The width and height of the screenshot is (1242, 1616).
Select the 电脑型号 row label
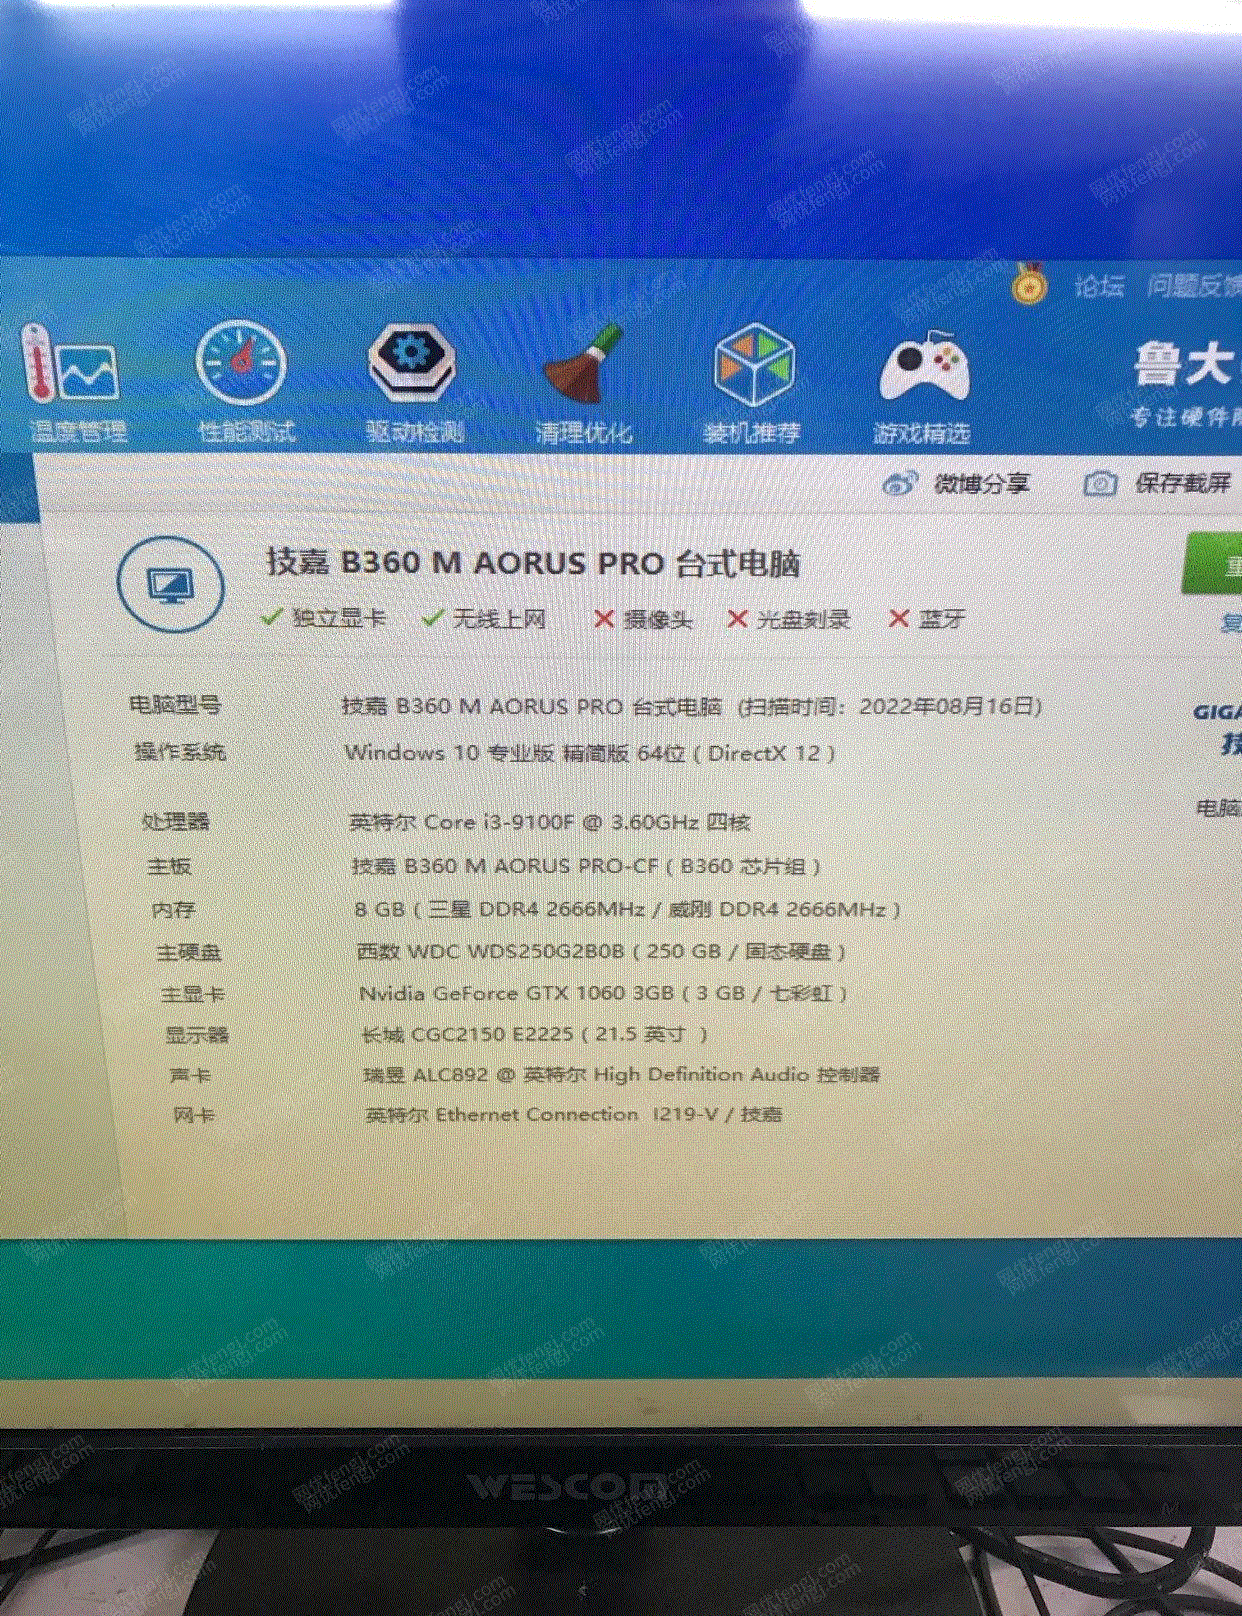175,705
